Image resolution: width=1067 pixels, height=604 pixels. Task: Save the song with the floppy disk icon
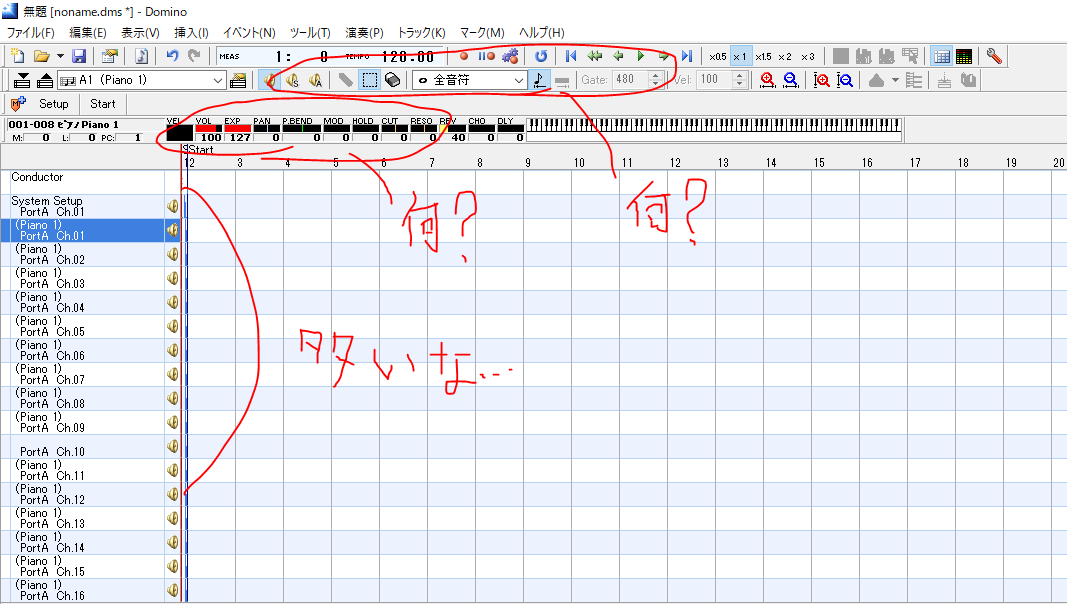pyautogui.click(x=79, y=56)
